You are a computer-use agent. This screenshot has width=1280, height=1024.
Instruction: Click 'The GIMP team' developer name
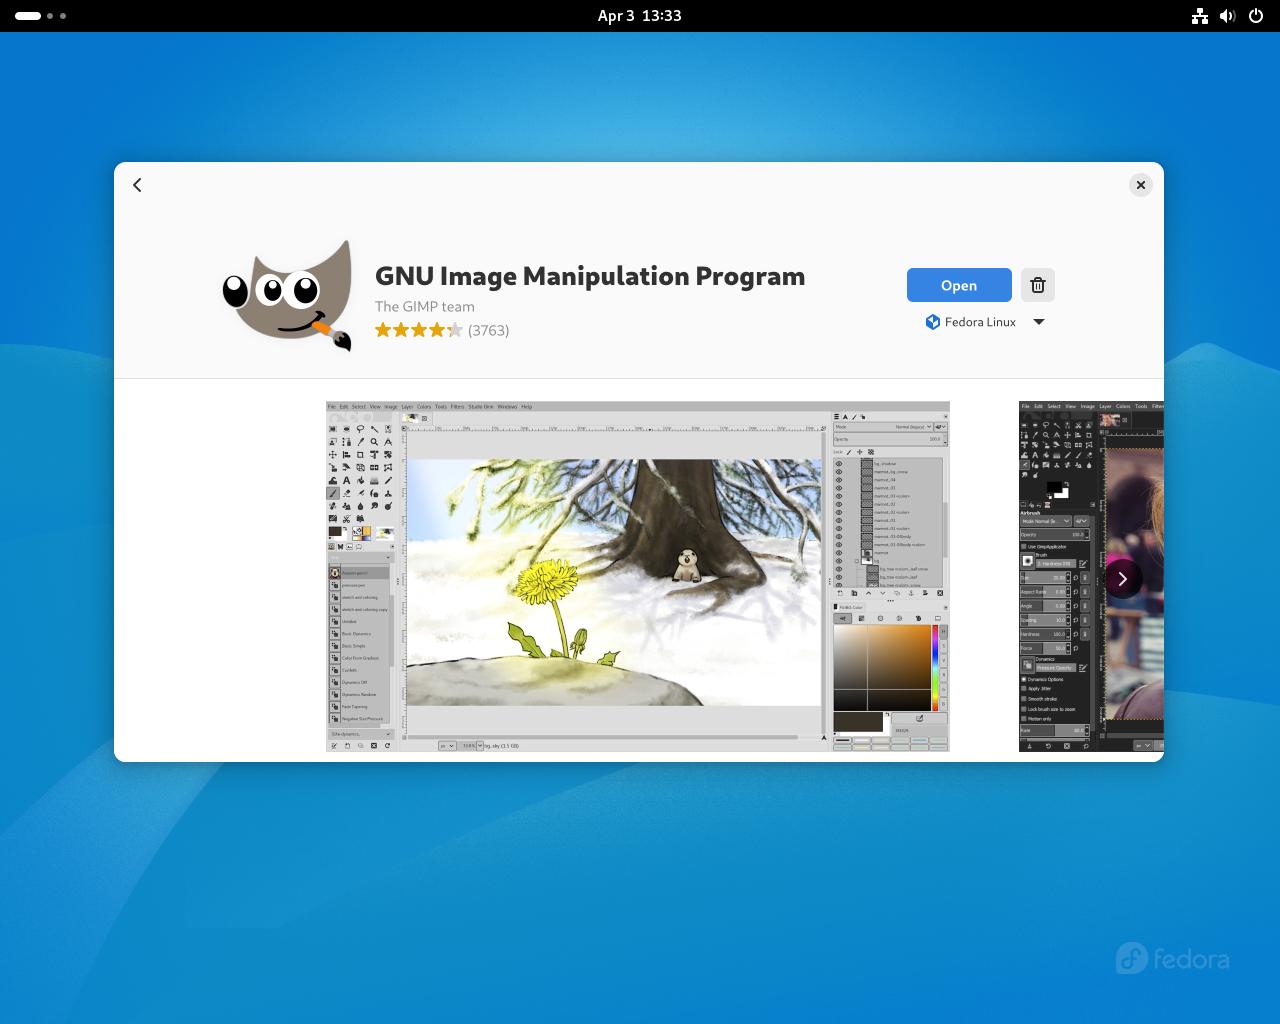click(x=425, y=307)
